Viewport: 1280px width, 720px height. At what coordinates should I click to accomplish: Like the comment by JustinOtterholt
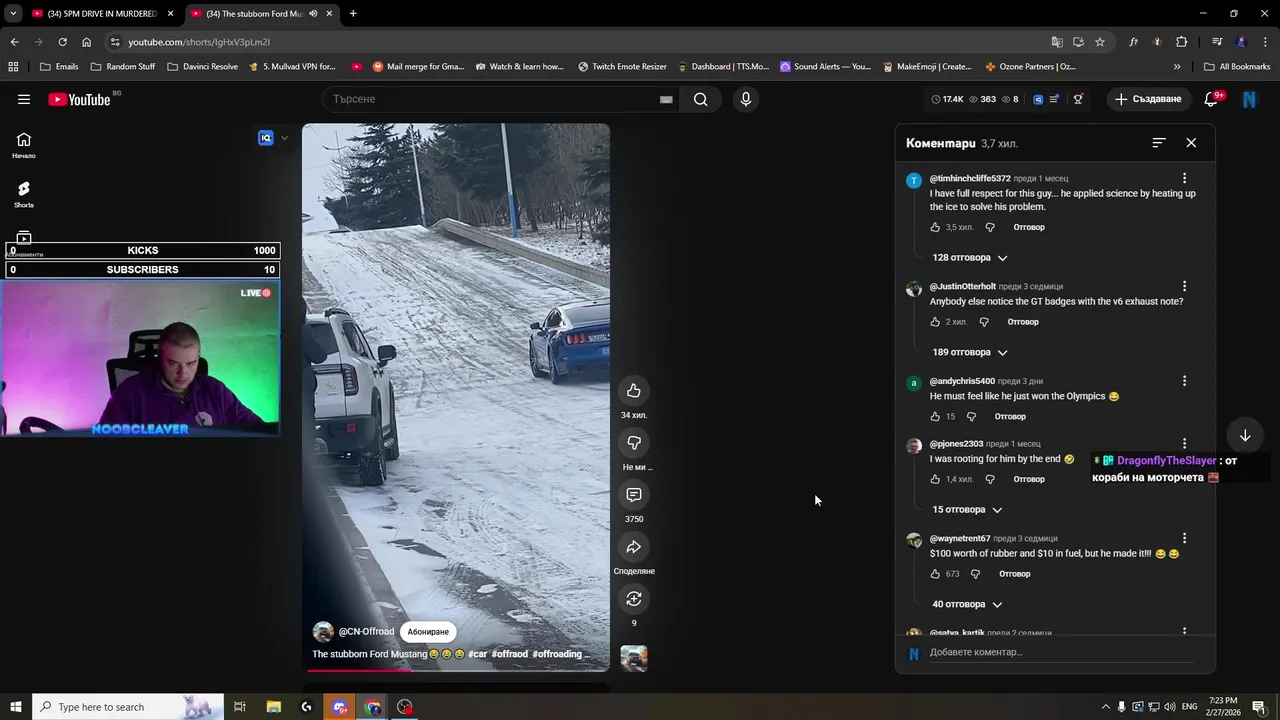[935, 322]
